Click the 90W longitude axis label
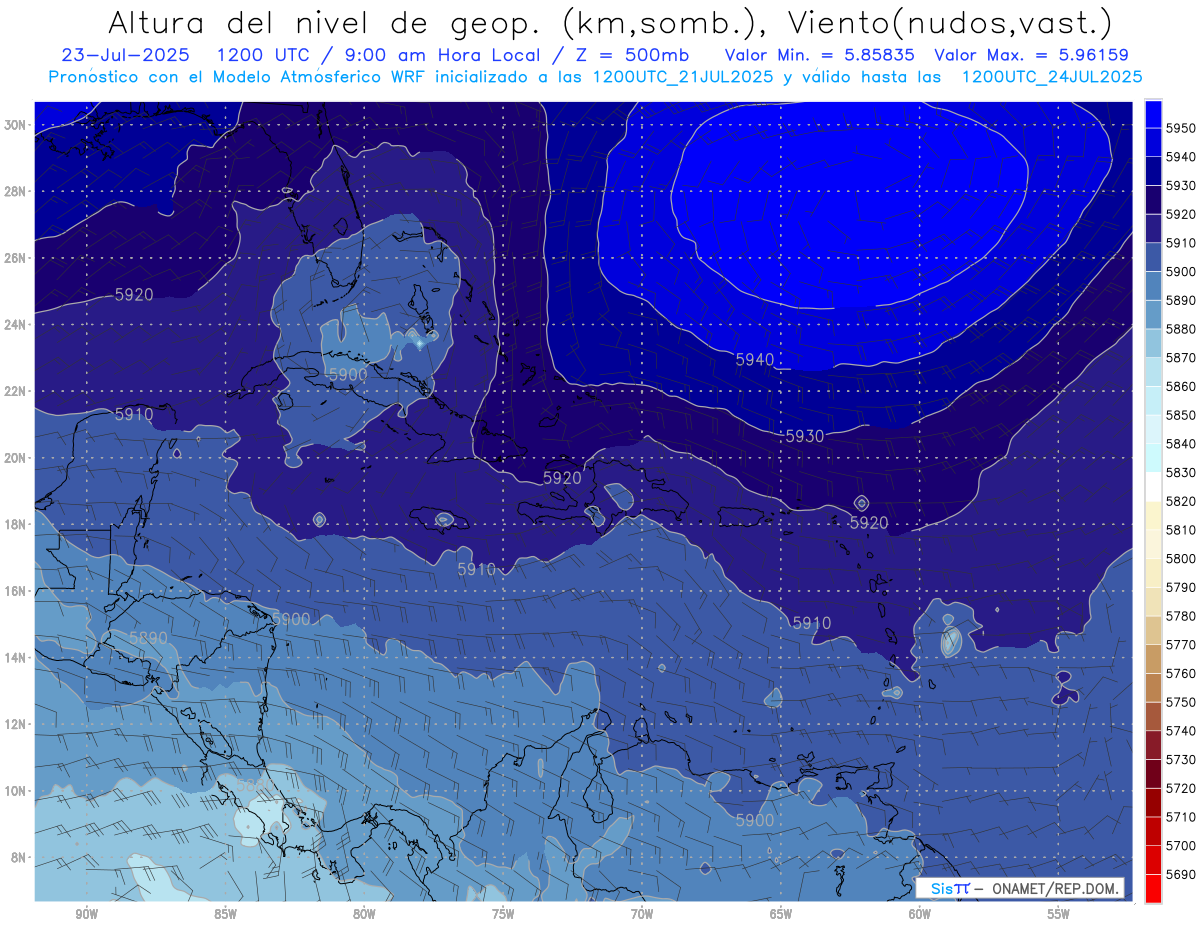Image resolution: width=1200 pixels, height=927 pixels. (86, 914)
